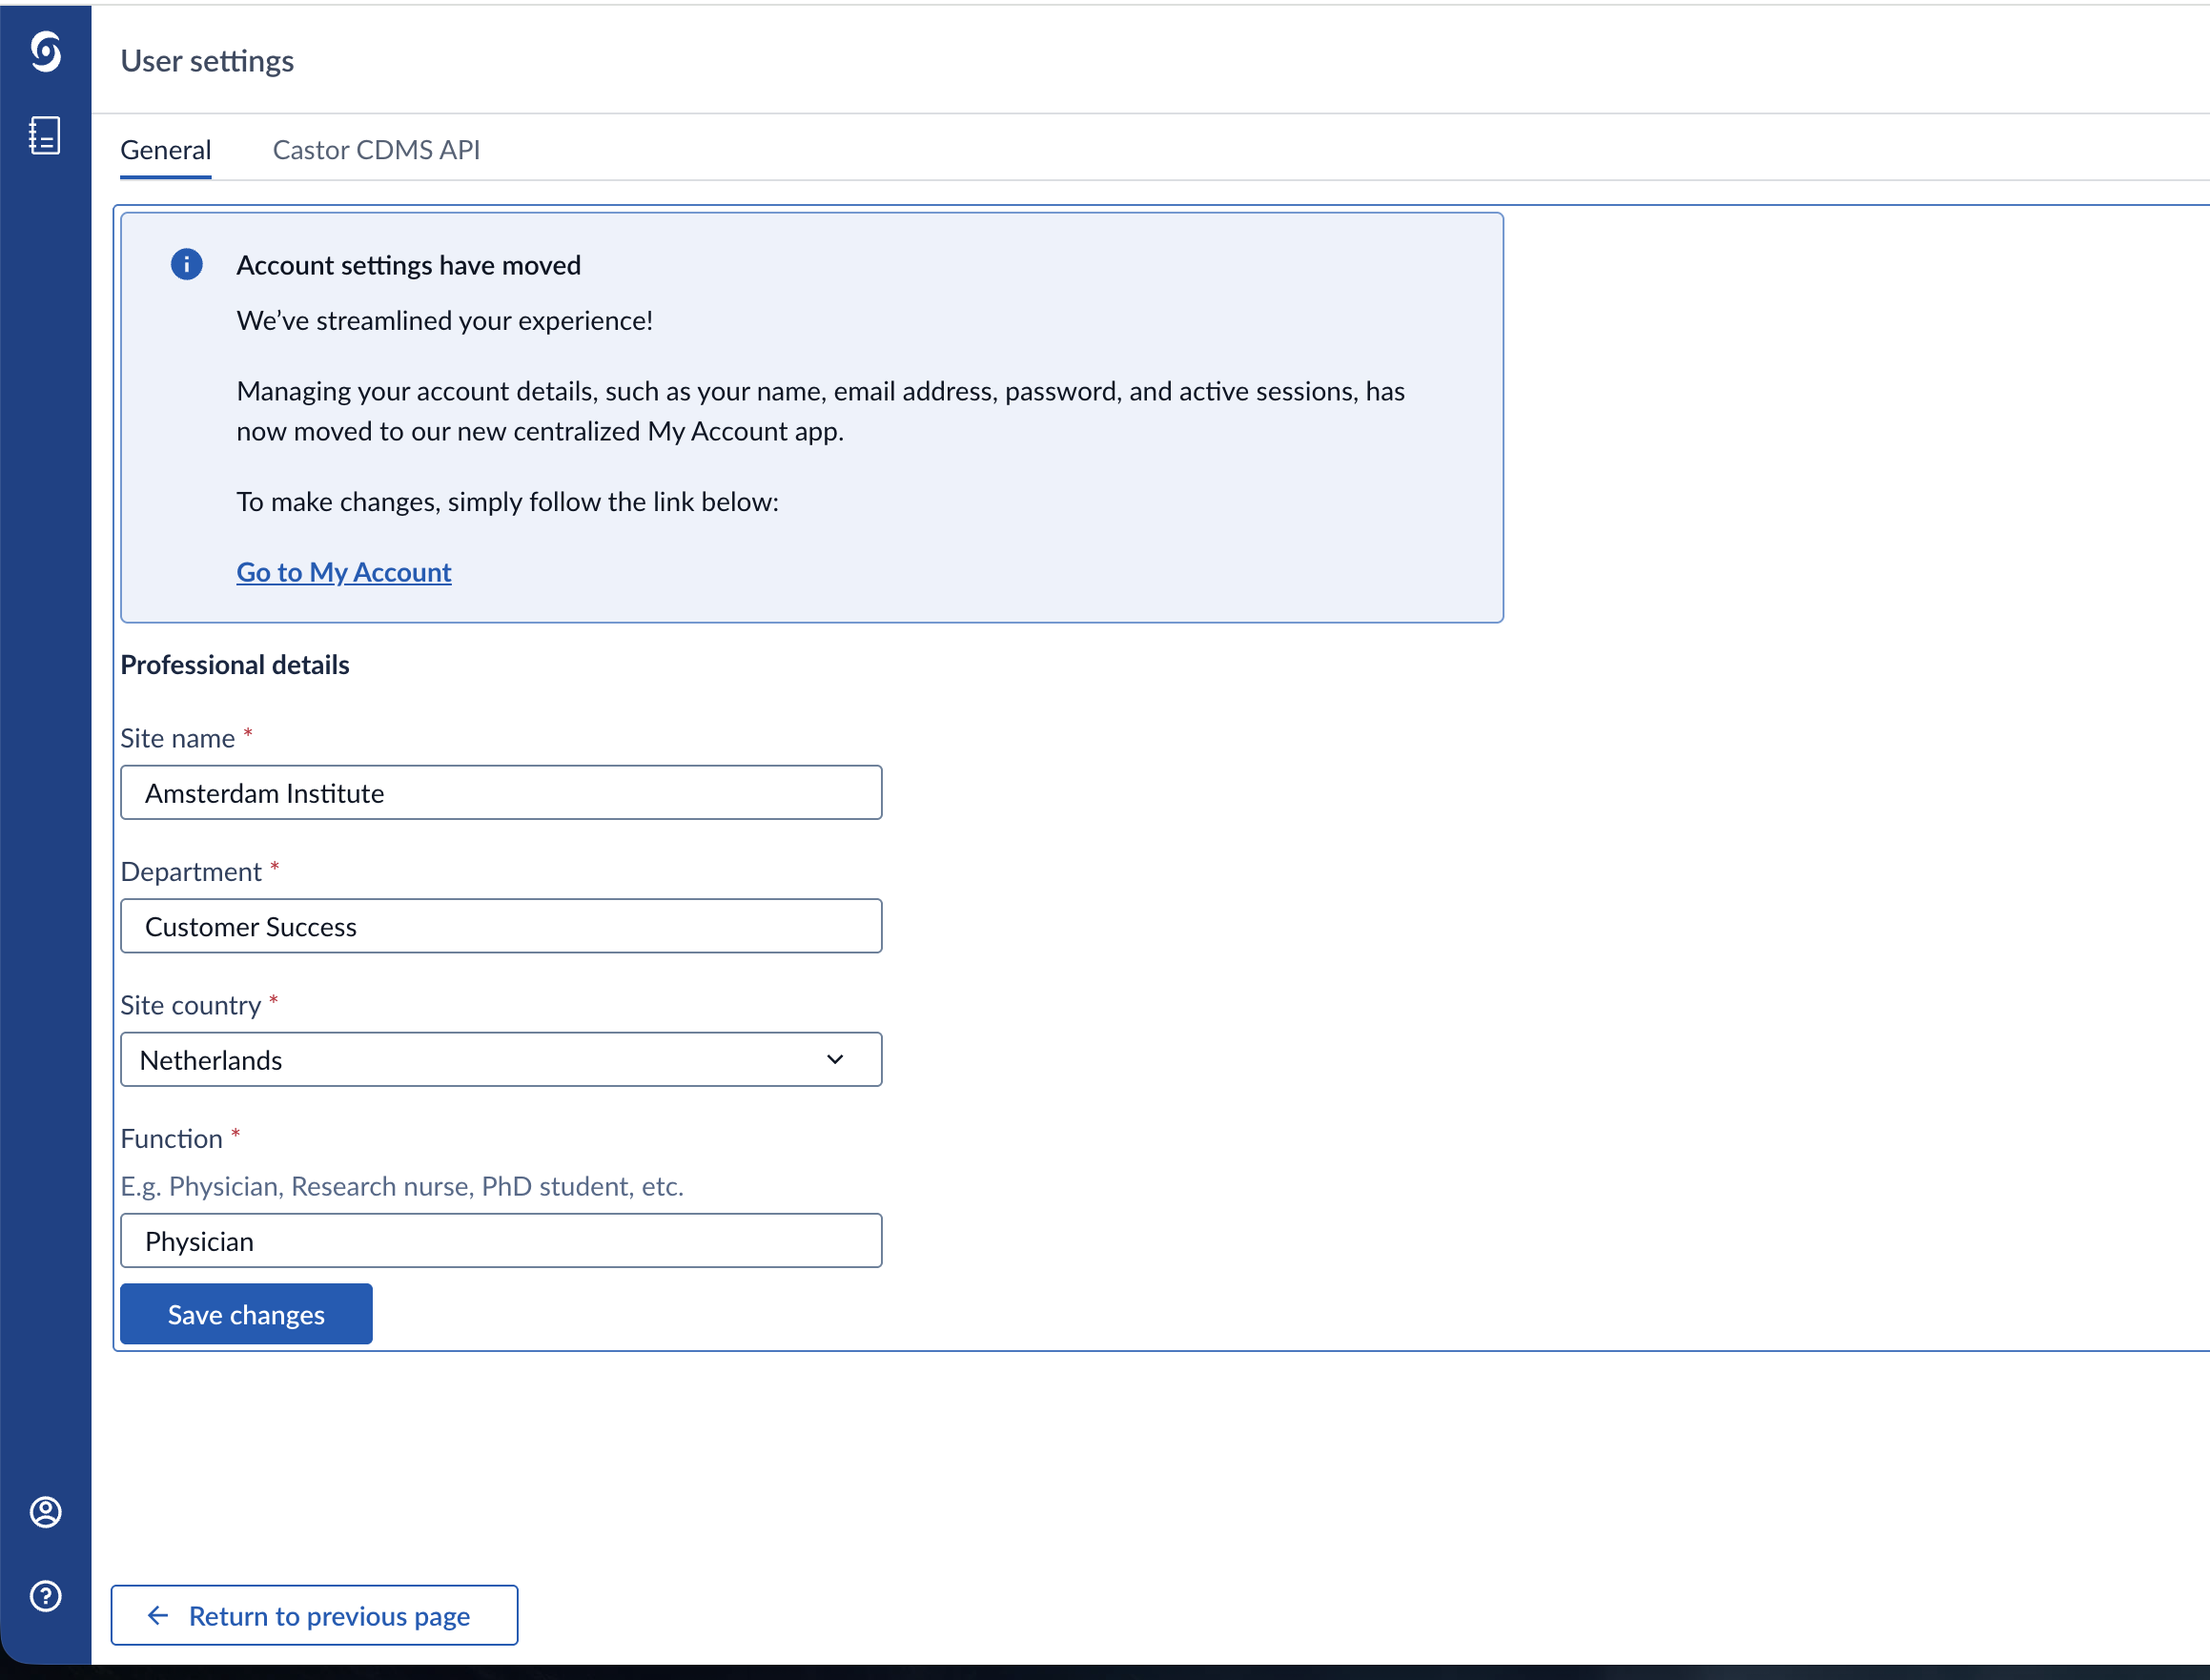
Task: Click the "We've streamlined your experience!" text
Action: pyautogui.click(x=445, y=320)
